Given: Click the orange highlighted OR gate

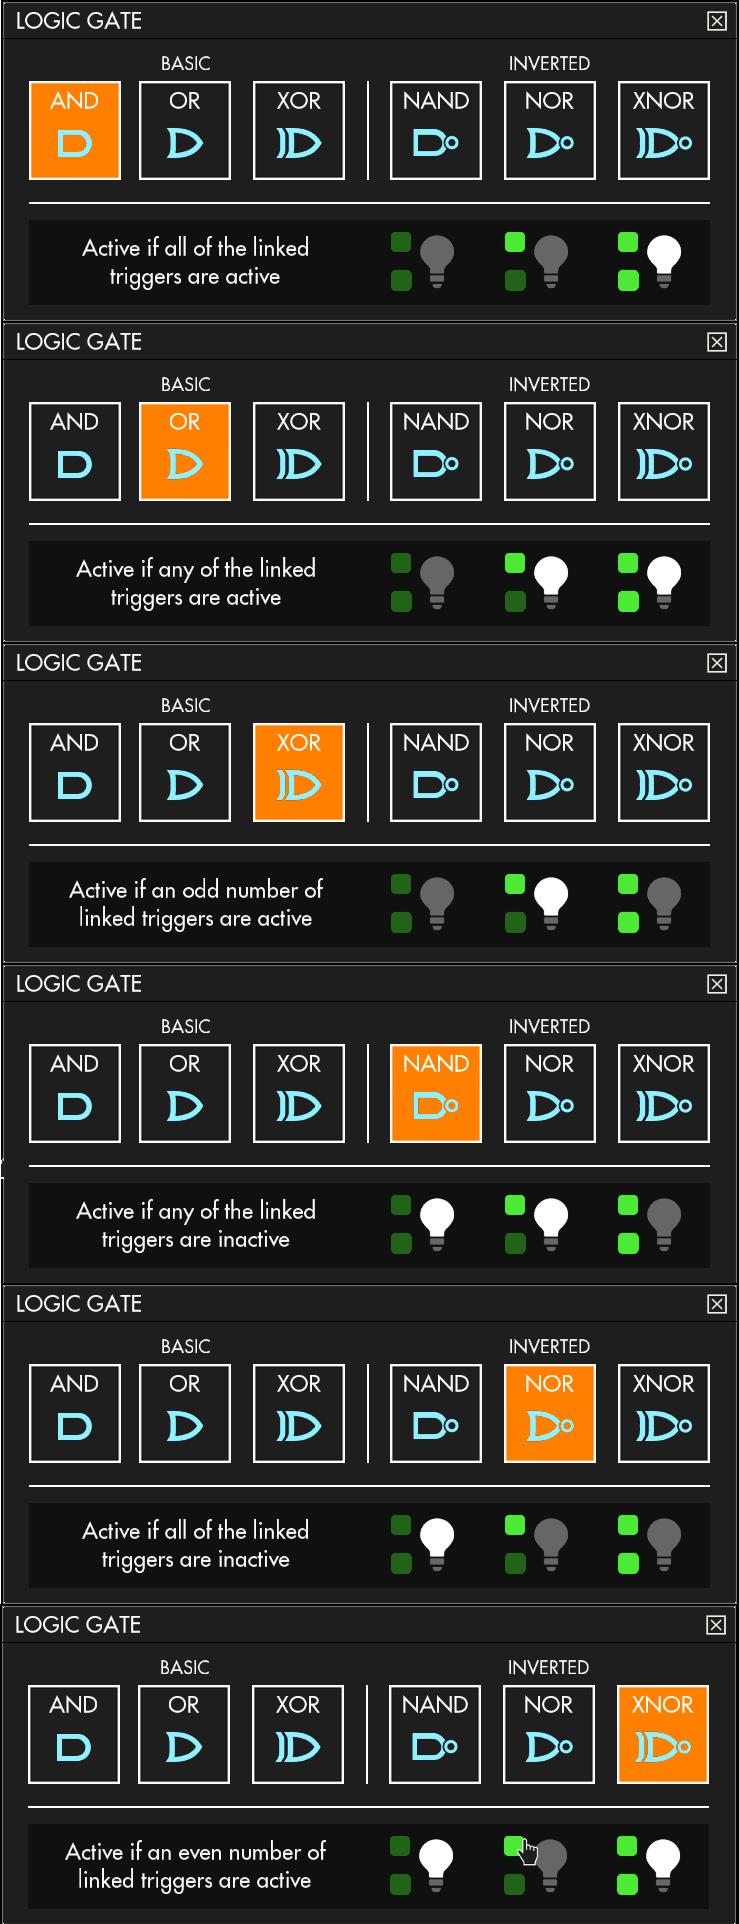Looking at the screenshot, I should (185, 452).
